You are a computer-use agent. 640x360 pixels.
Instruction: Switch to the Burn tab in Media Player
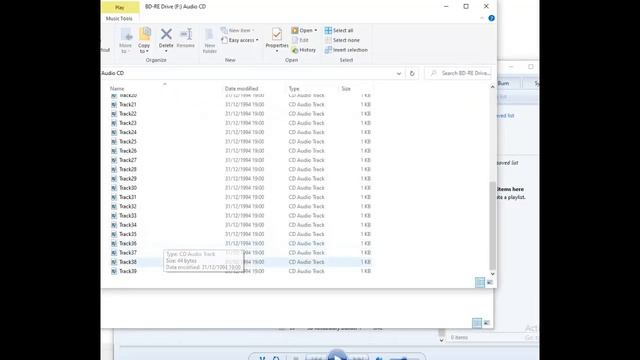[x=504, y=83]
